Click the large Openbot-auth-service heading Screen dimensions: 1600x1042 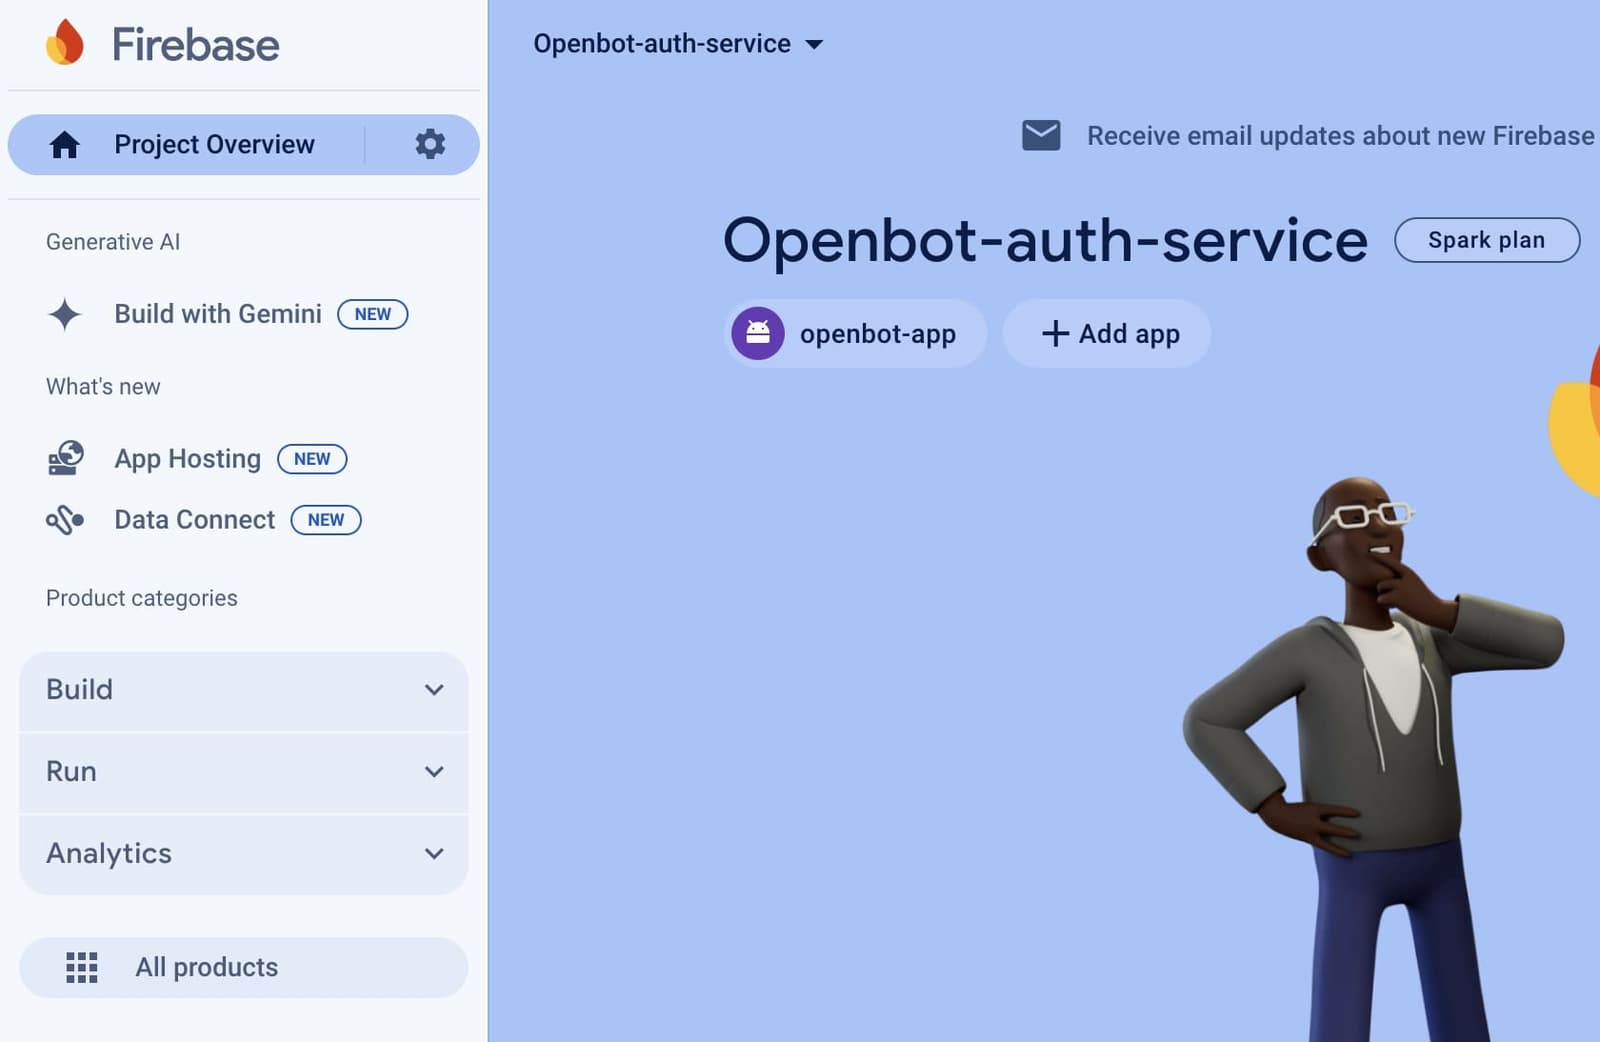pyautogui.click(x=1045, y=241)
